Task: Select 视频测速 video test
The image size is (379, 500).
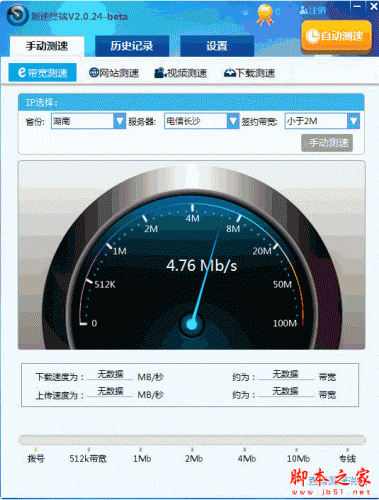Action: click(x=181, y=73)
